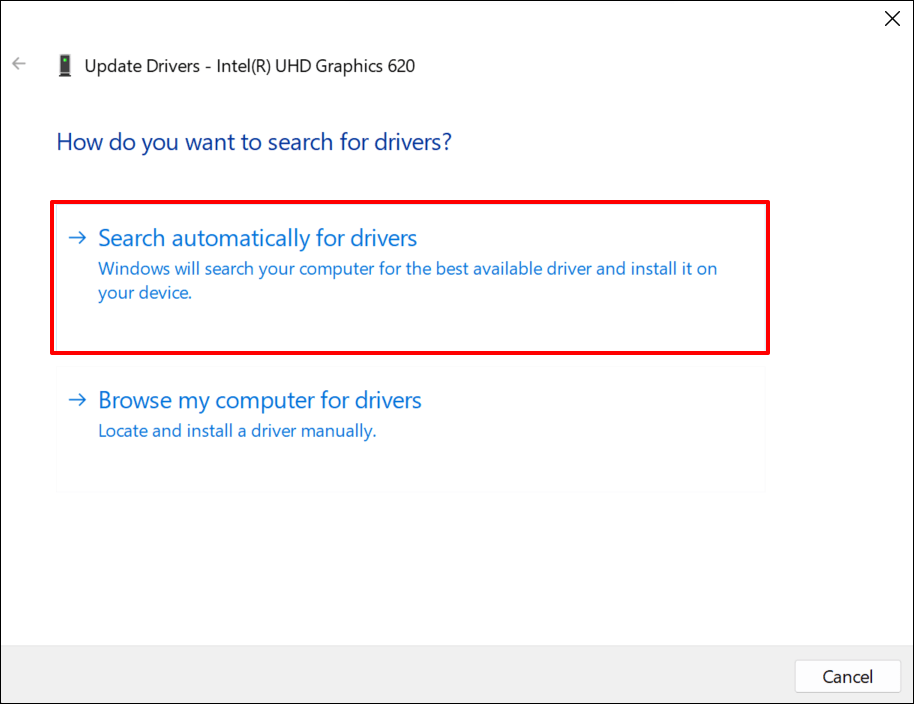
Task: Click the device icon beside Update Drivers title
Action: 66,66
